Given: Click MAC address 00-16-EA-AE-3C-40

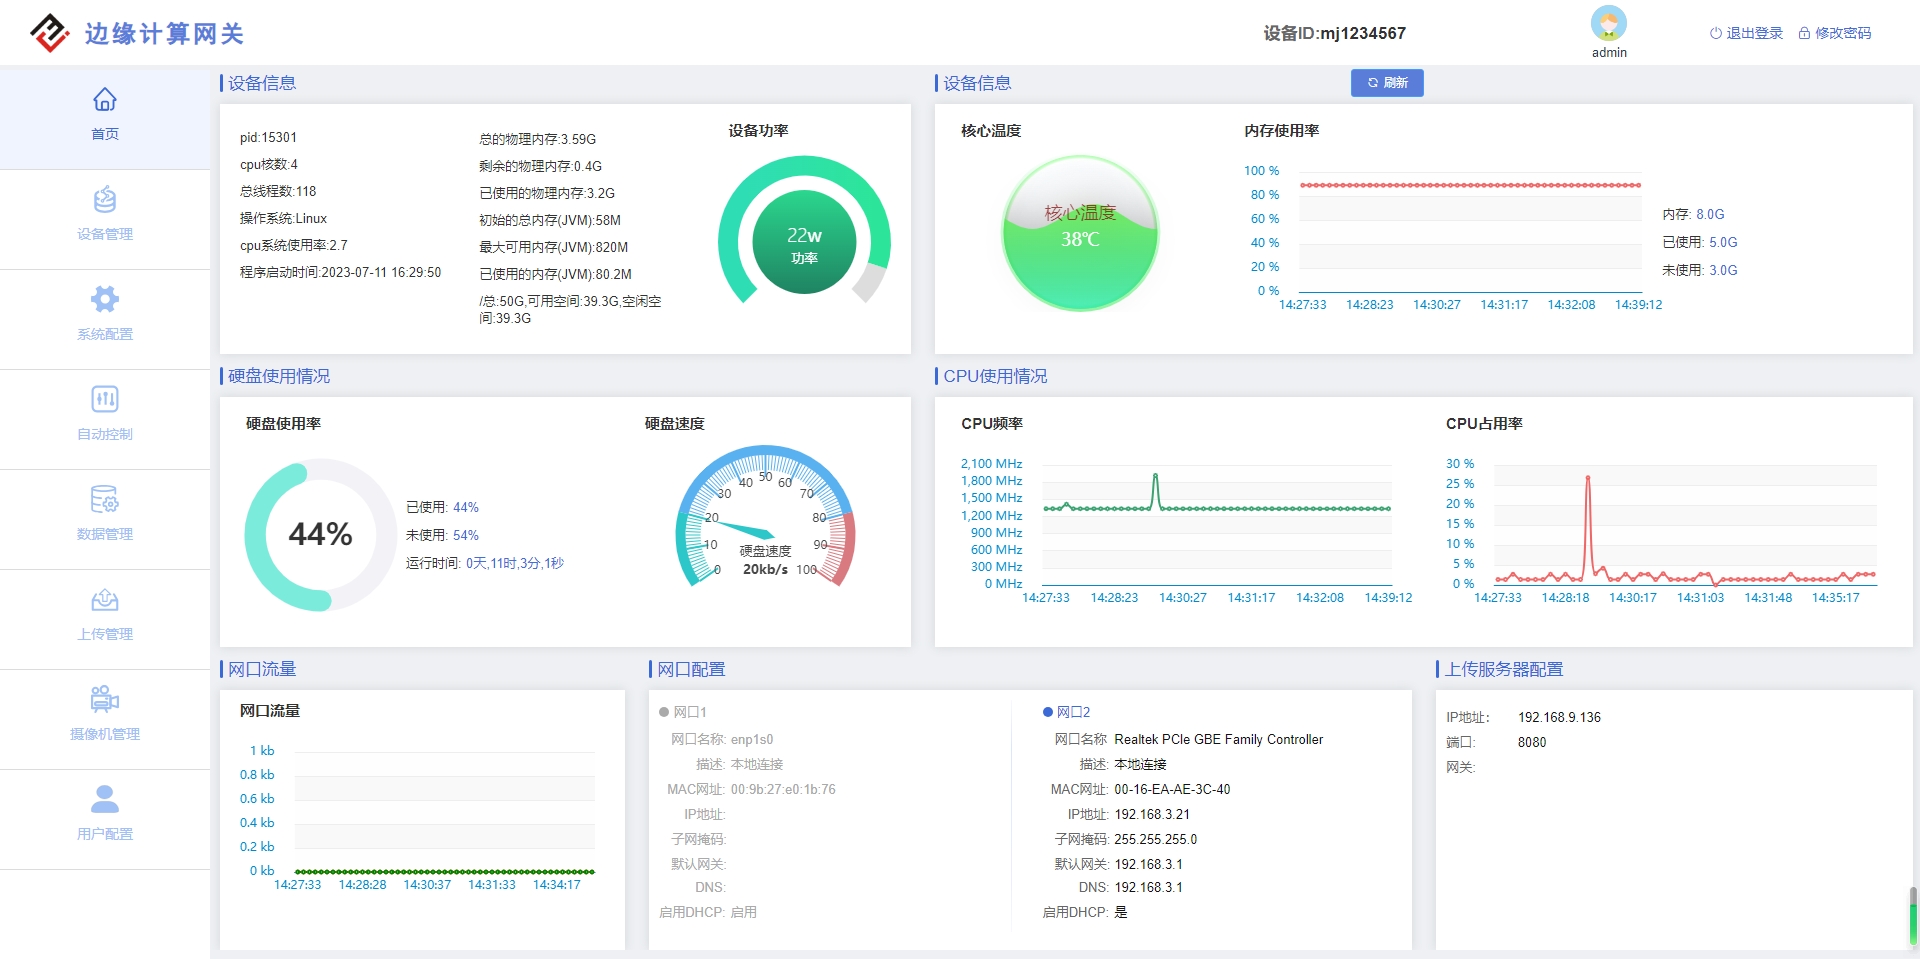Looking at the screenshot, I should 1172,790.
